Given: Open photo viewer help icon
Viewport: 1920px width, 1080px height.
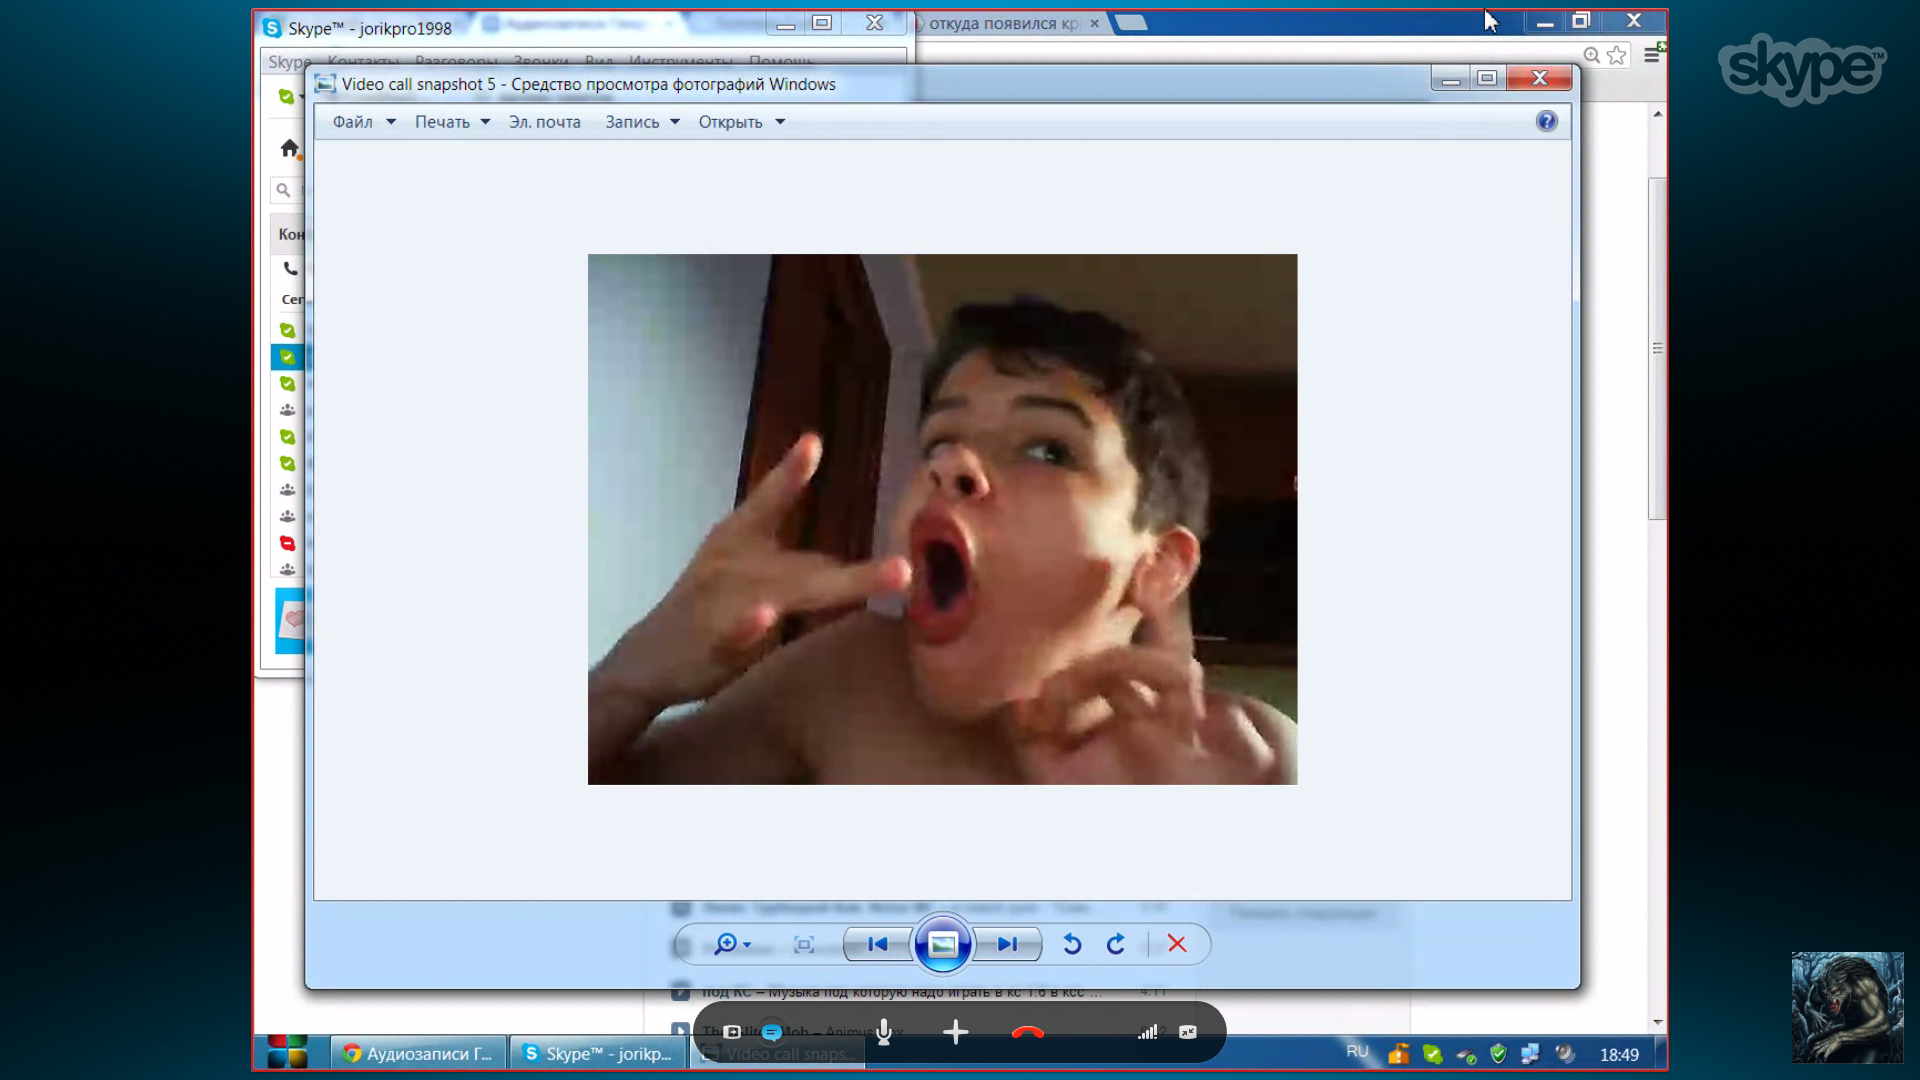Looking at the screenshot, I should click(1546, 121).
